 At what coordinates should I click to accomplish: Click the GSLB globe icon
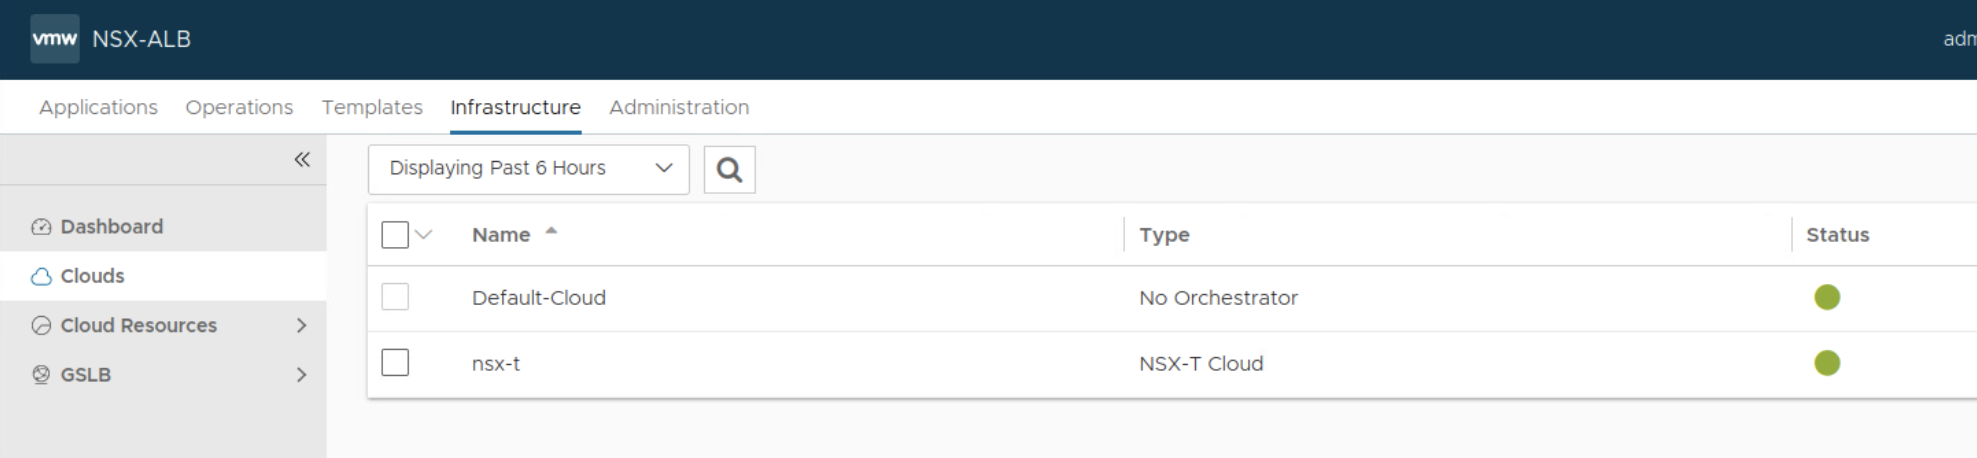tap(41, 375)
